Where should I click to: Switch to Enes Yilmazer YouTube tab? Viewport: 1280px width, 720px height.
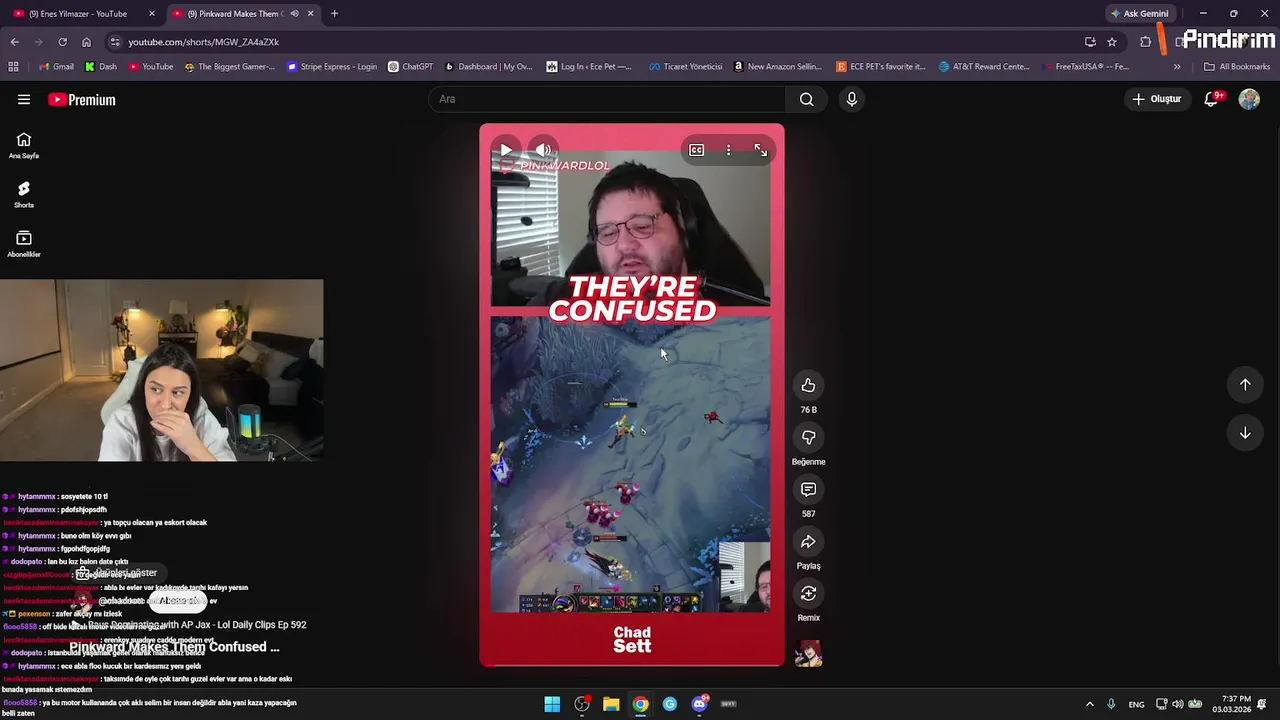point(76,14)
